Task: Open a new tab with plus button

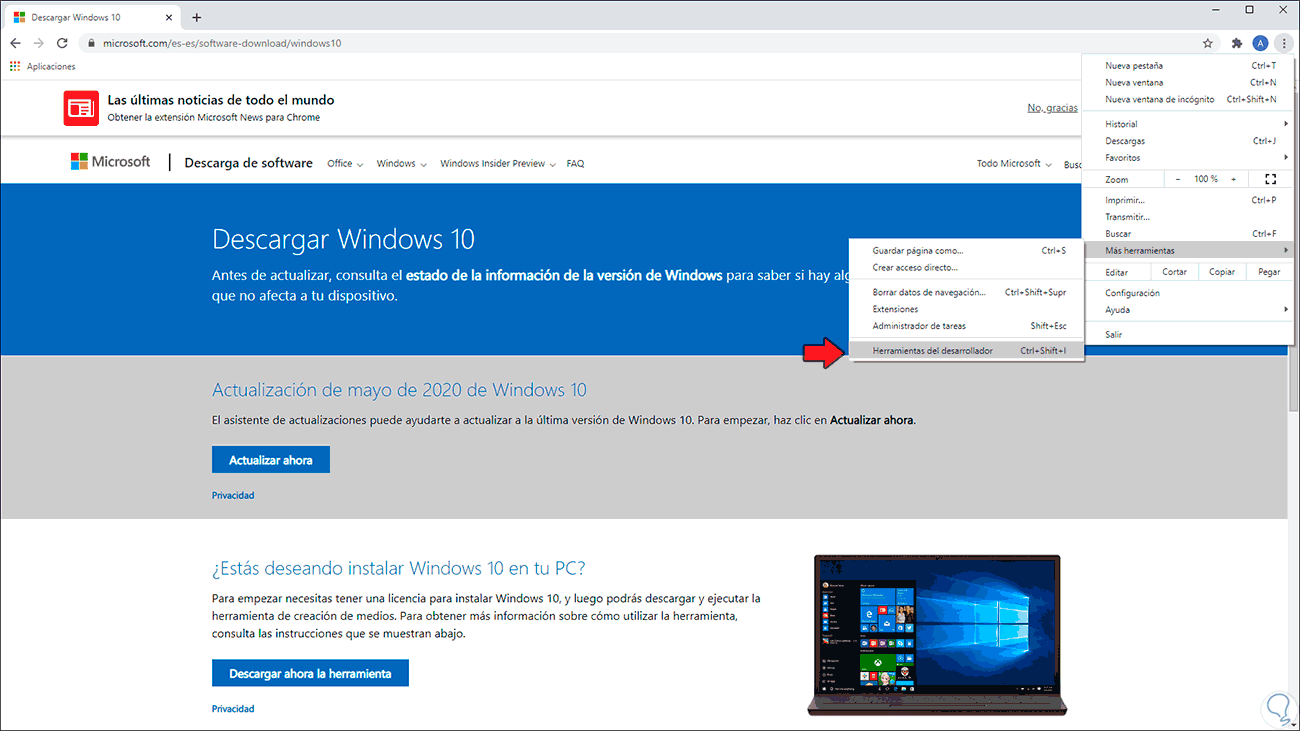Action: click(x=196, y=17)
